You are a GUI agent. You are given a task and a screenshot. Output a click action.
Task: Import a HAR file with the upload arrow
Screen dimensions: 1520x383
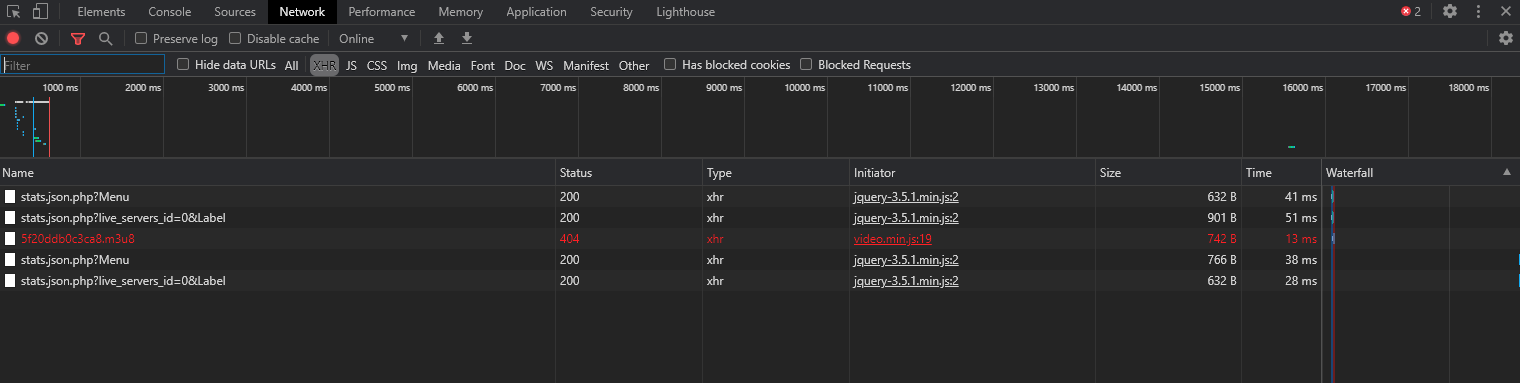click(x=438, y=38)
